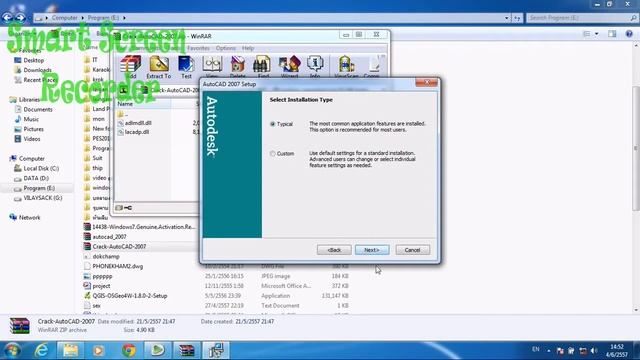Click Extract To in WinRAR toolbar

coord(159,67)
